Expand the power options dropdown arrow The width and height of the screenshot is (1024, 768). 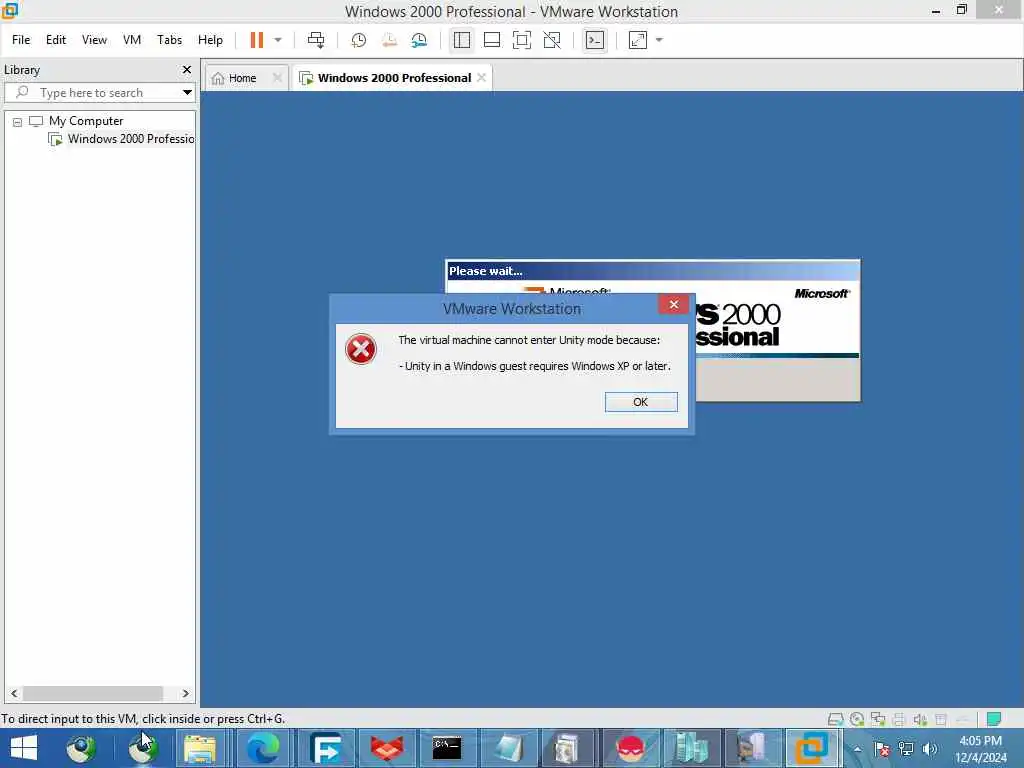278,40
